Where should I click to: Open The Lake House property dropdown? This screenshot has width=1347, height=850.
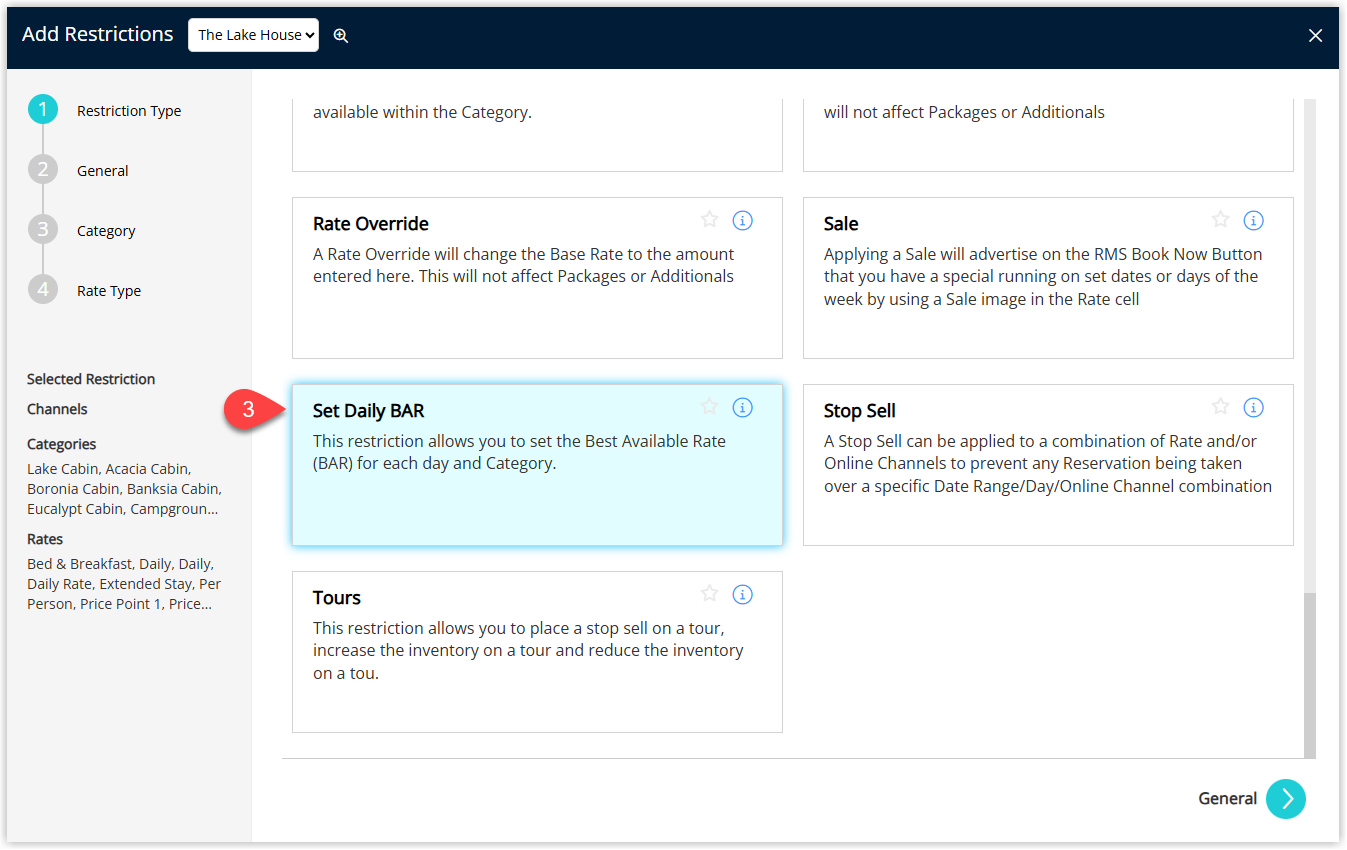254,35
